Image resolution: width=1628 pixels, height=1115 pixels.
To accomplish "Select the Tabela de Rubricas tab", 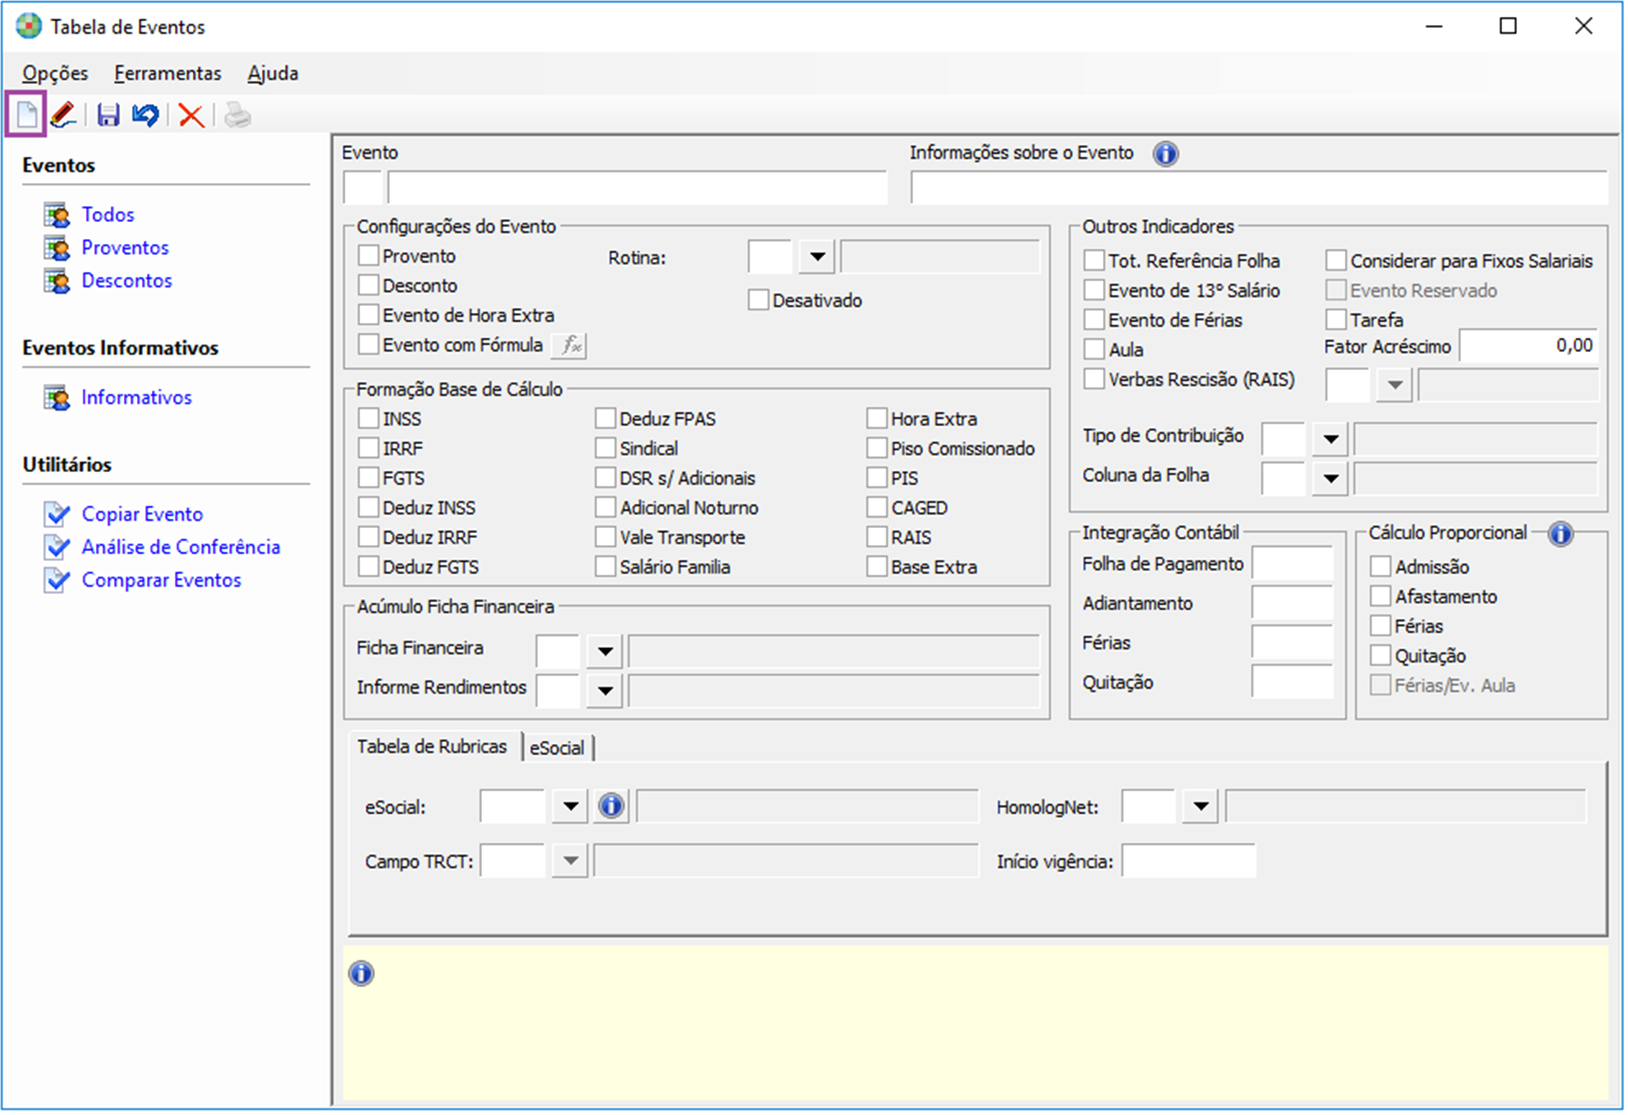I will click(432, 746).
